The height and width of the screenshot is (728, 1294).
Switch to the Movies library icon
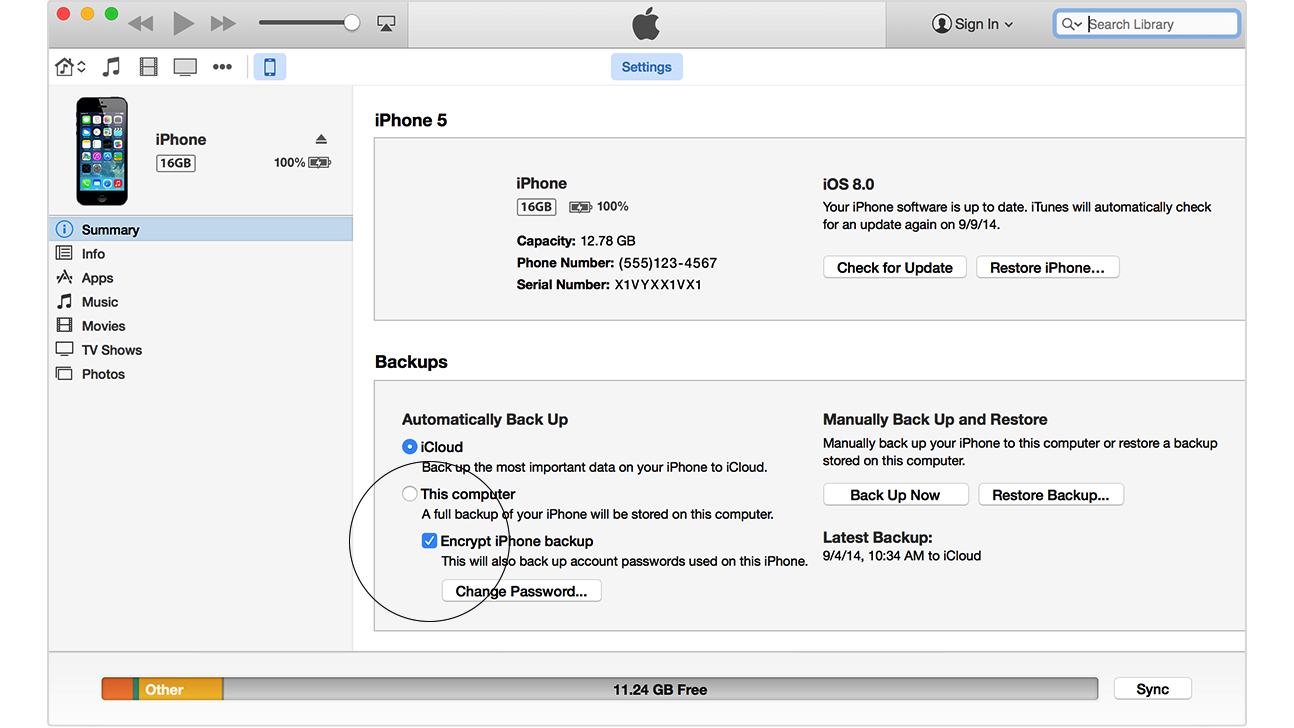149,67
